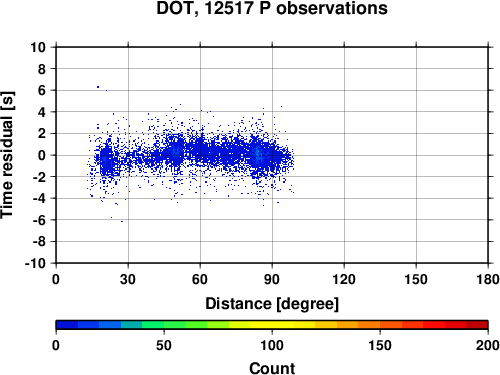Click the dark red end of colorbar
Viewport: 500px width, 375px height.
click(477, 325)
